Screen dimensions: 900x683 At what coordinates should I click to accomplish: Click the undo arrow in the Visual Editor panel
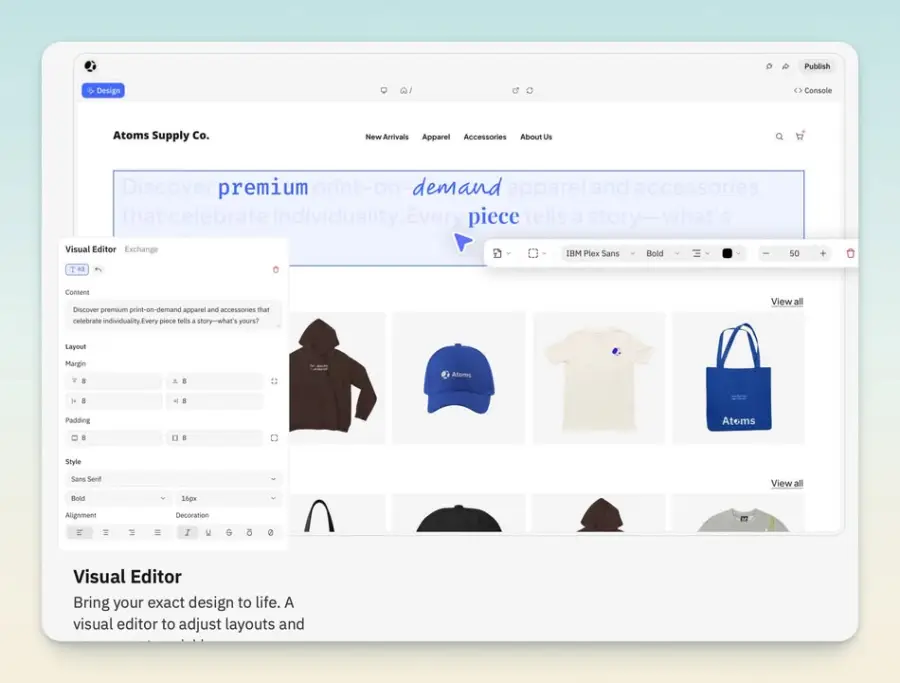click(x=98, y=269)
